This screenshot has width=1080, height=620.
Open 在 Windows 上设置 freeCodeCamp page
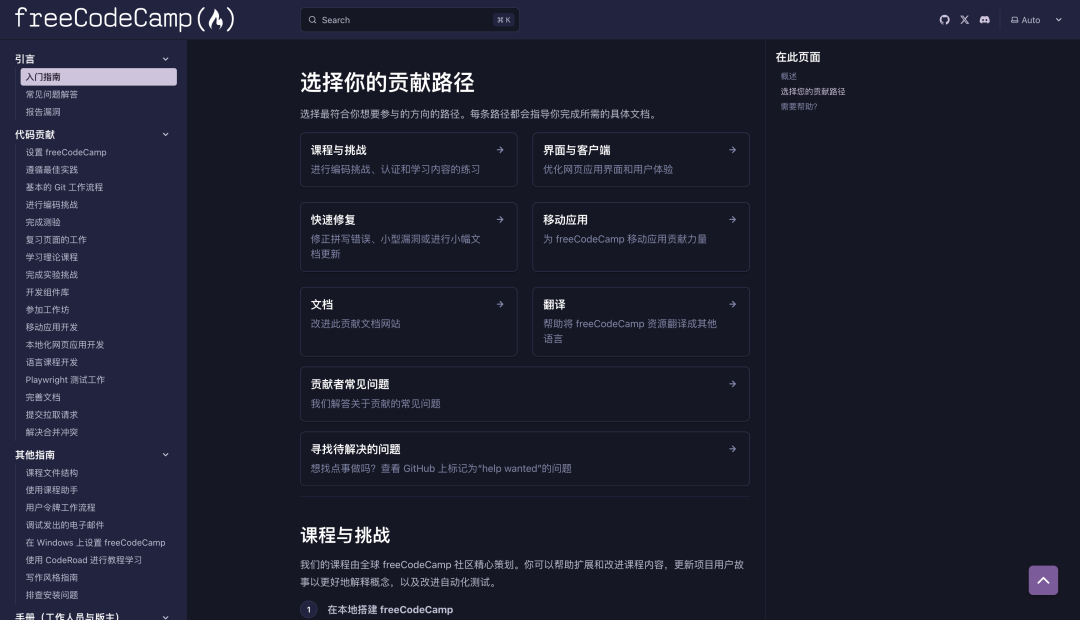[x=95, y=543]
